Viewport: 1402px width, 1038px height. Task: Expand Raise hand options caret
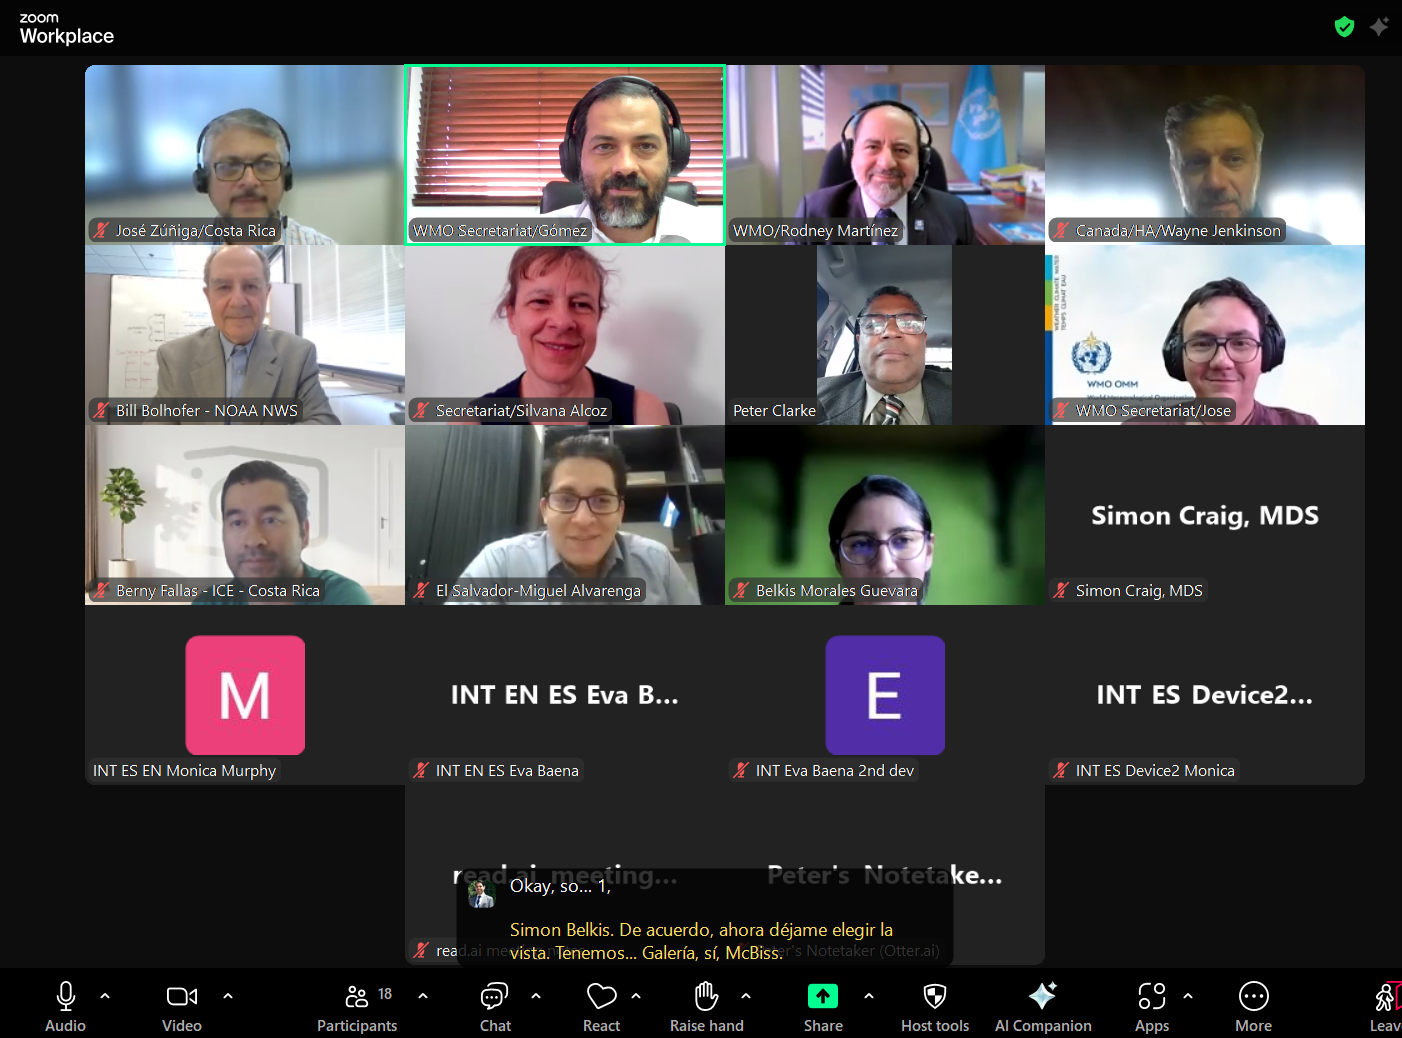(x=746, y=996)
